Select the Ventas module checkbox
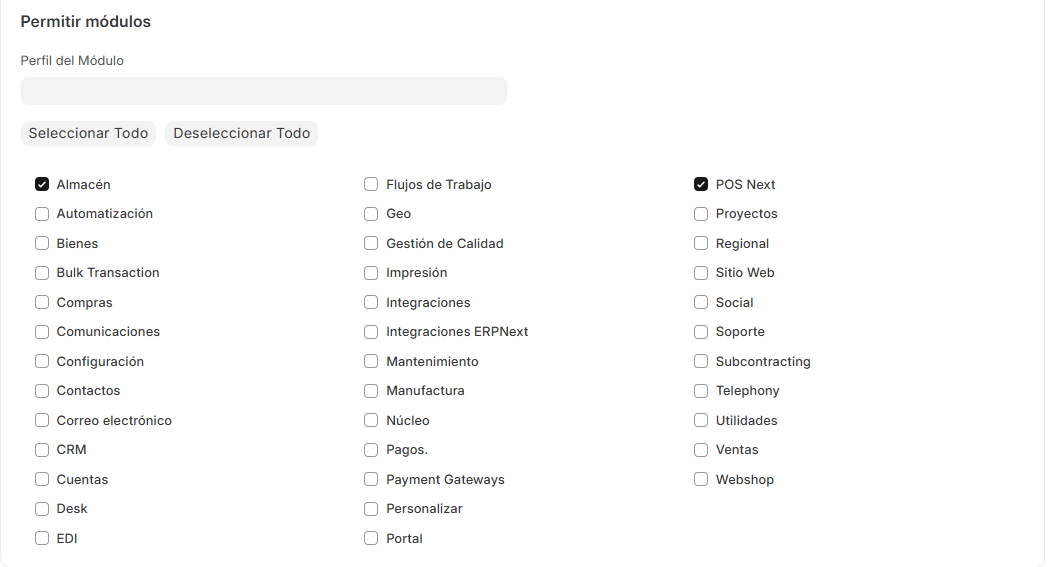The image size is (1052, 567). click(701, 450)
